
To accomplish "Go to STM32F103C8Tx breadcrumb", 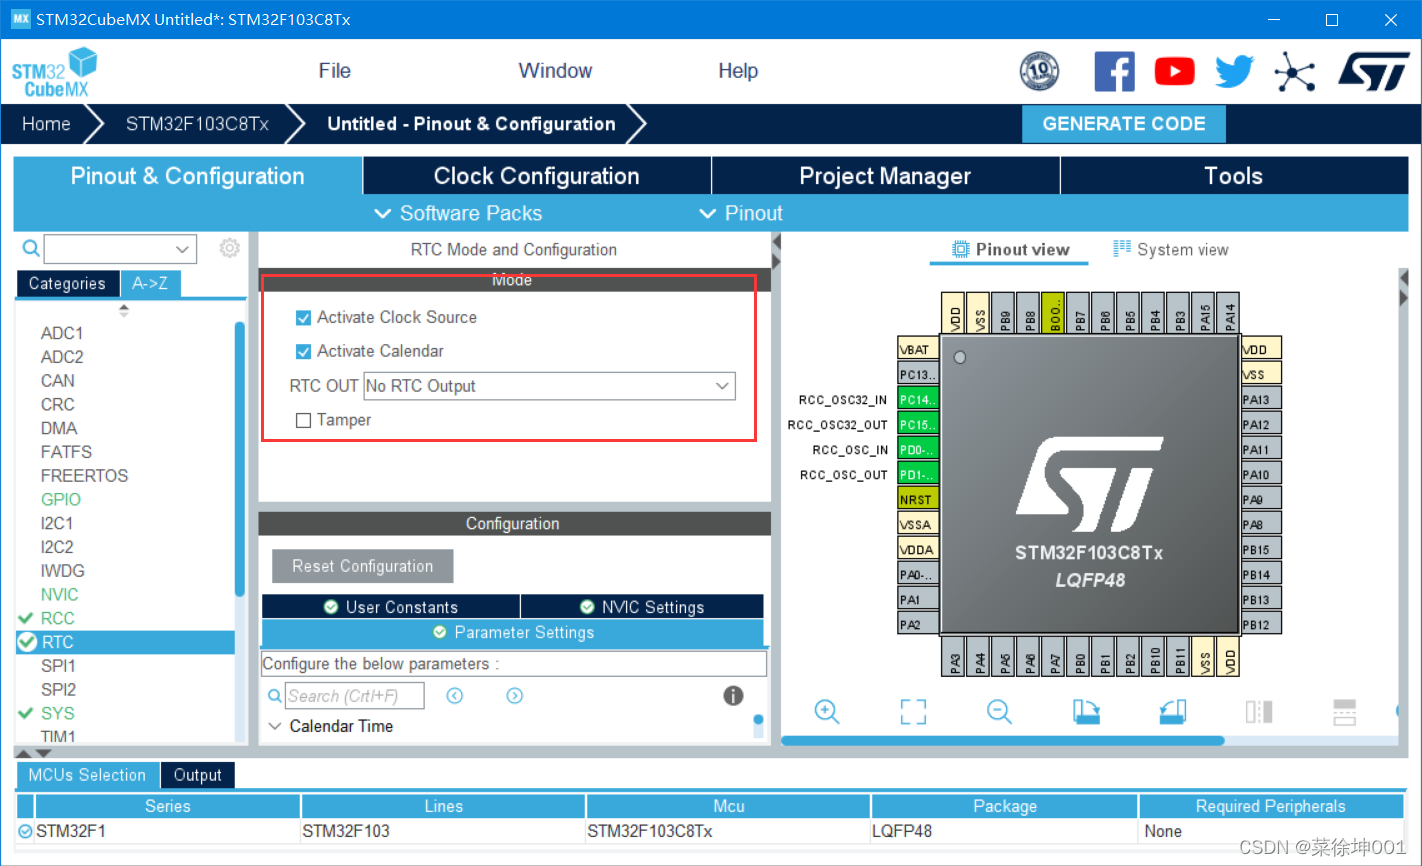I will (x=197, y=124).
